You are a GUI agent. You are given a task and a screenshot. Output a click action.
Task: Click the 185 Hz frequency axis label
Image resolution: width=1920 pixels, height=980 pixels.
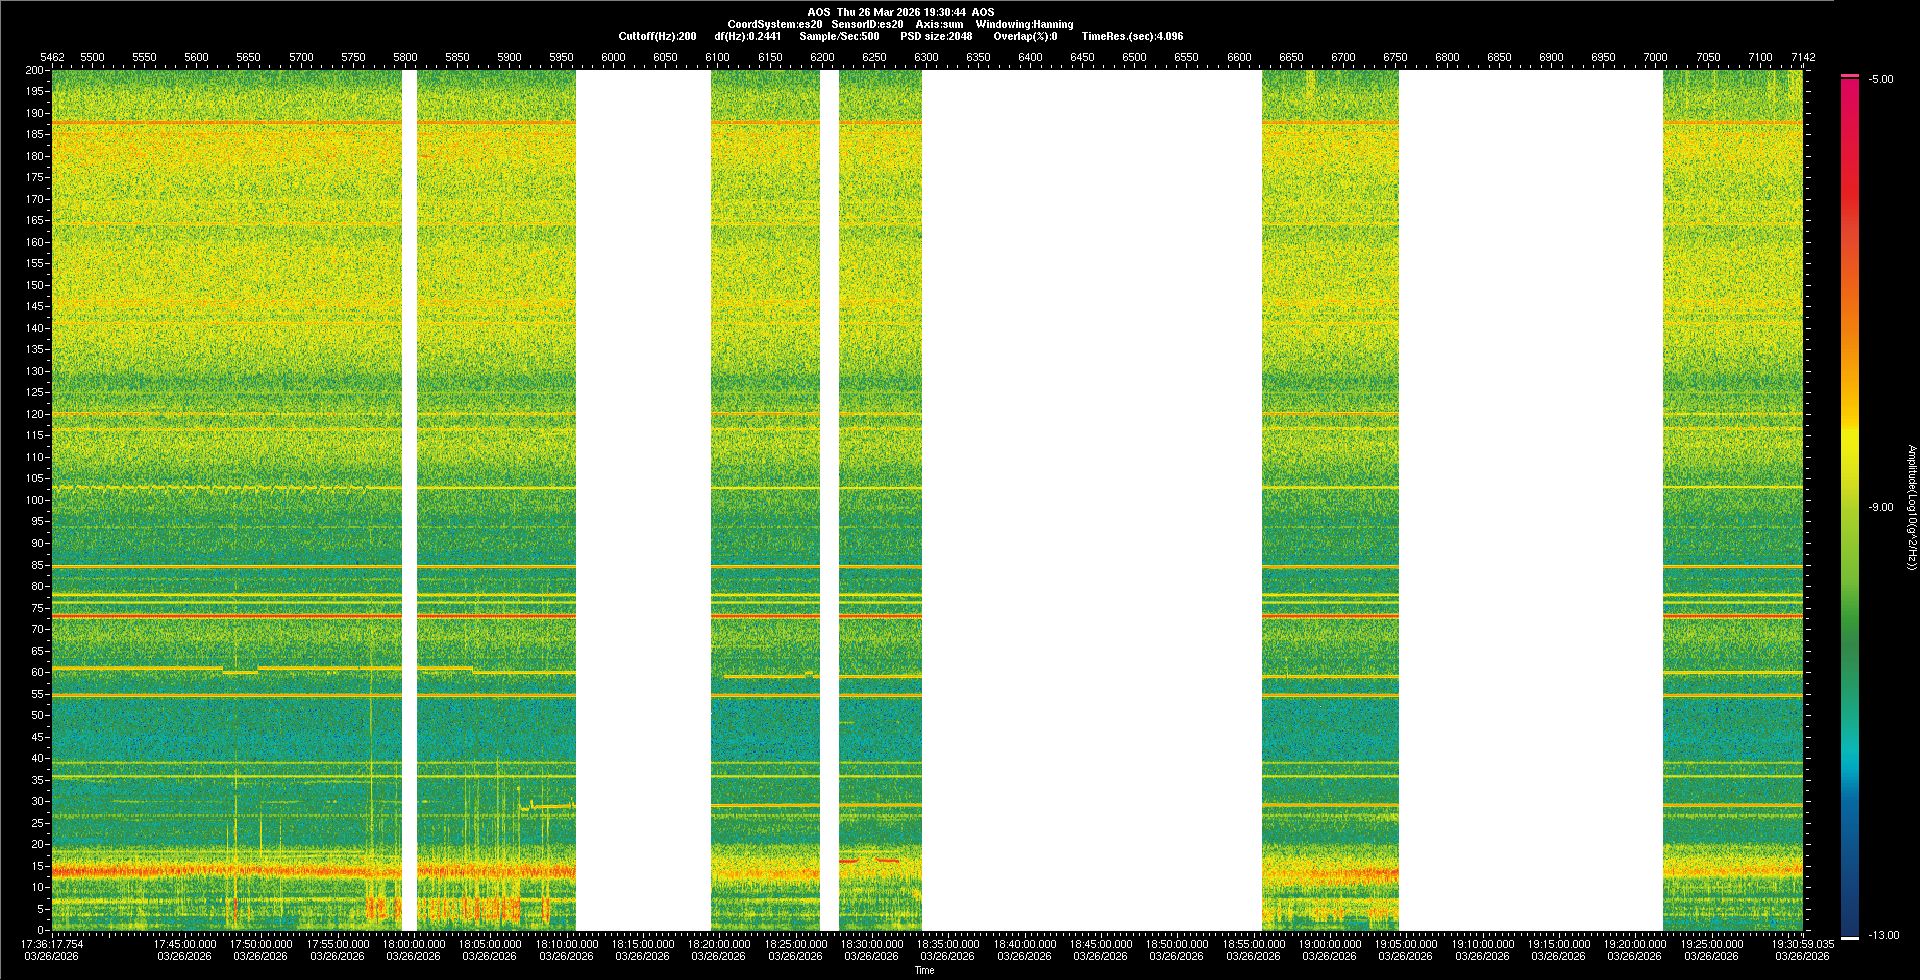[35, 135]
